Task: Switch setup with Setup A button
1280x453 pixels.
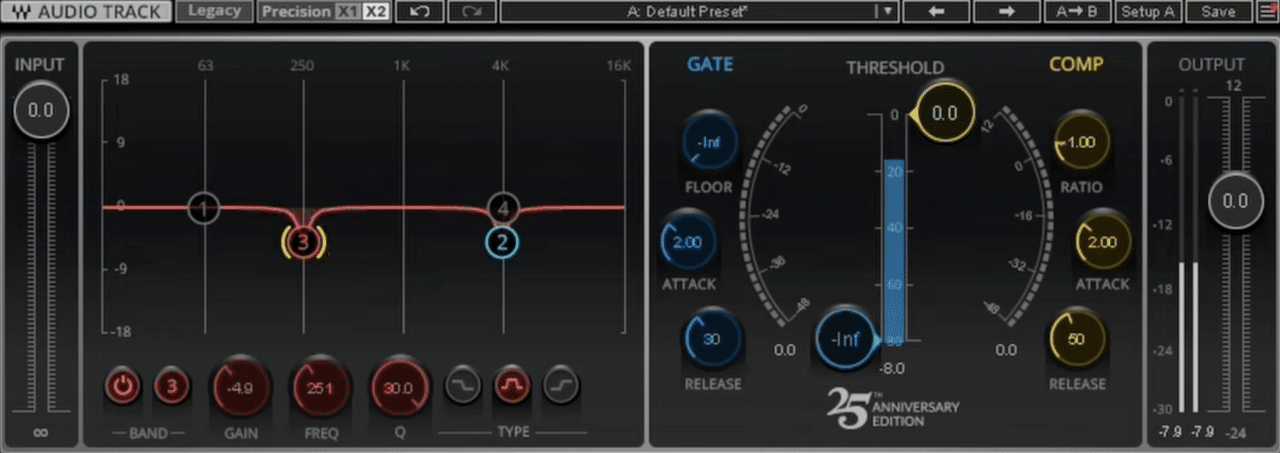Action: (x=1148, y=11)
